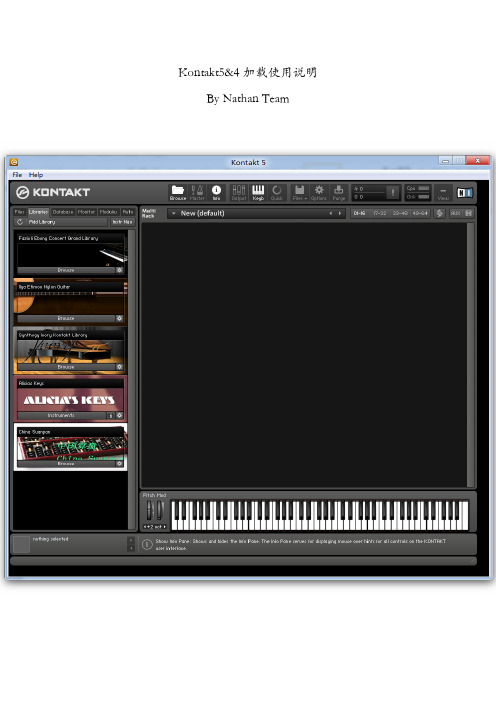Click the 'nothing selected' status text
Screen dimensions: 496x702
51,539
